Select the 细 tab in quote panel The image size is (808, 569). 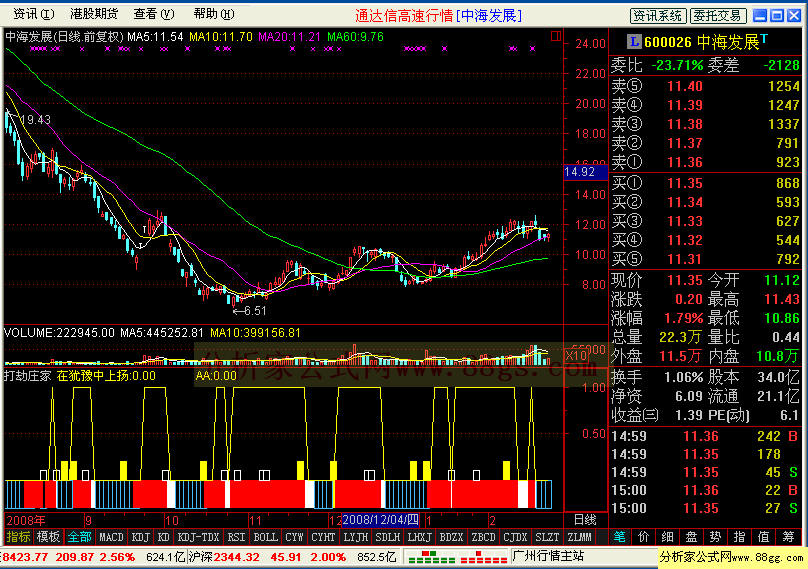[x=667, y=537]
